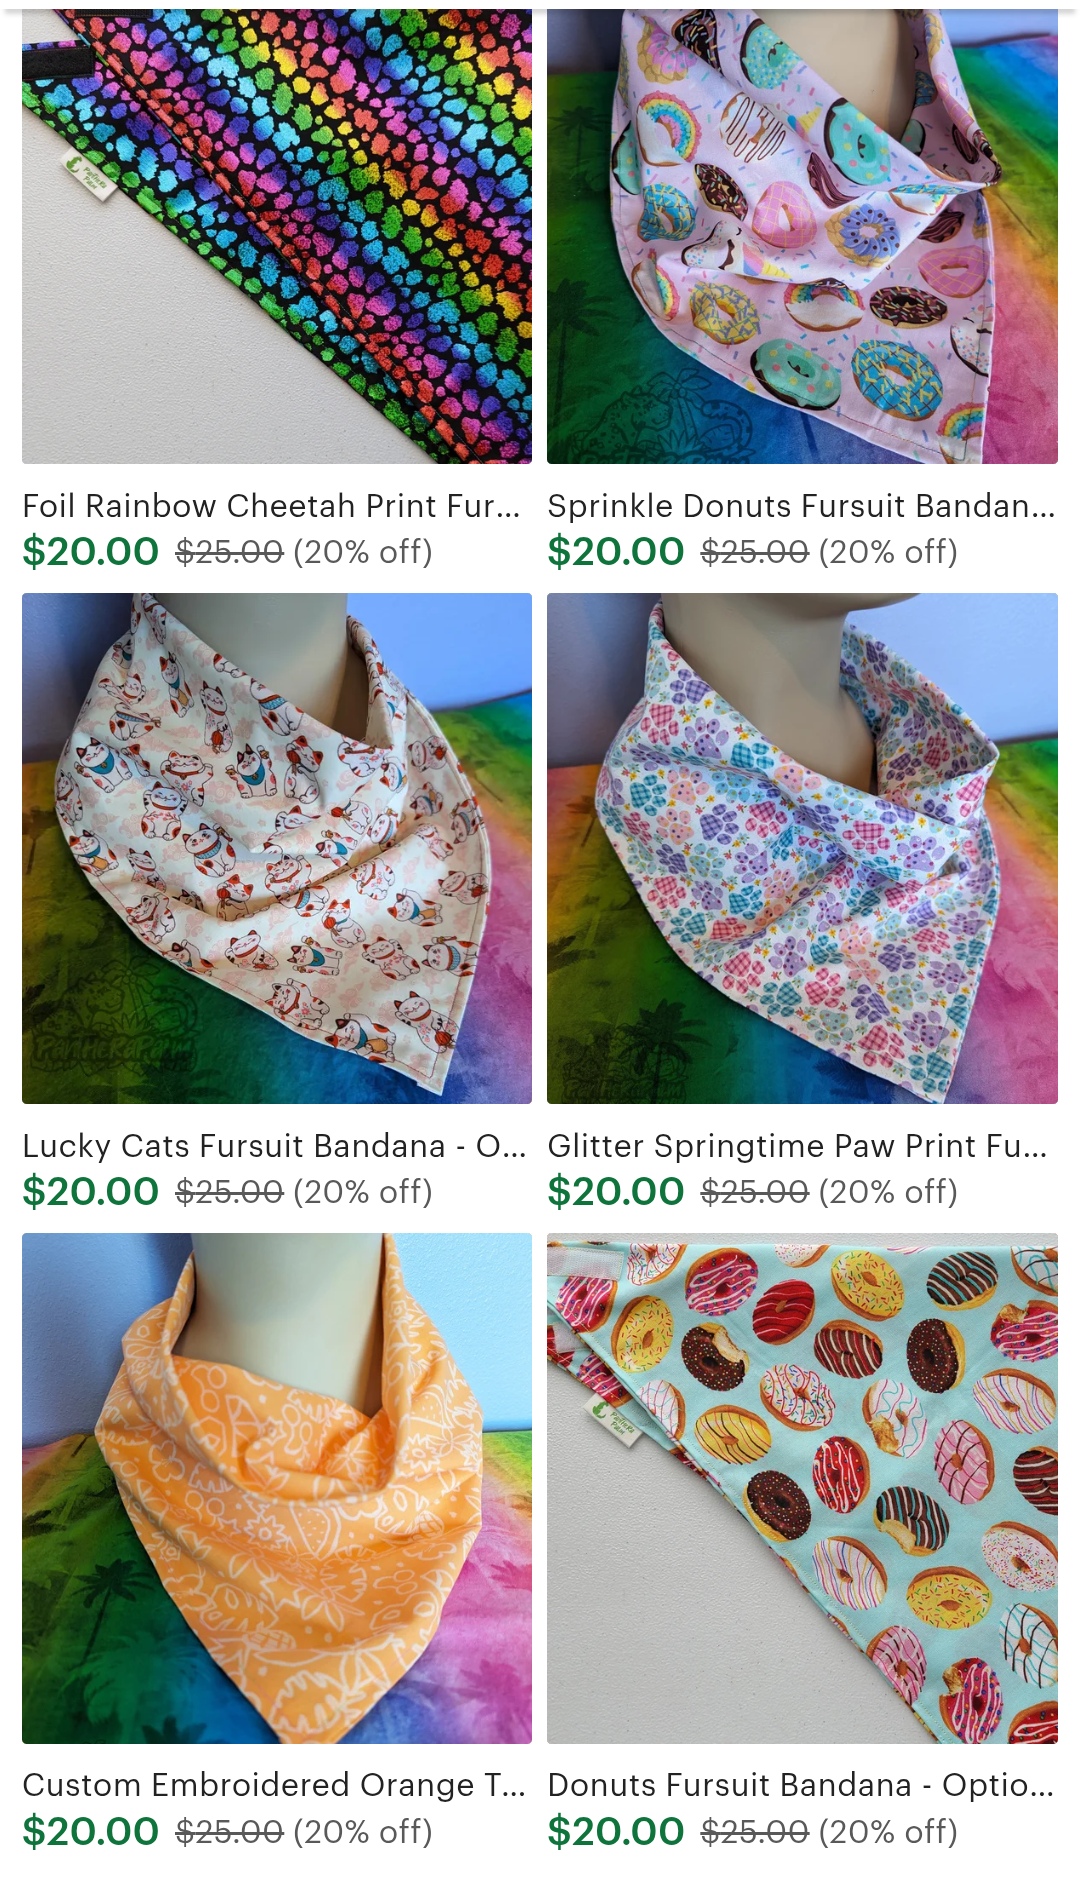This screenshot has width=1080, height=1879.
Task: Open the aqua Donuts Fursuit Bandana image
Action: [x=802, y=1488]
